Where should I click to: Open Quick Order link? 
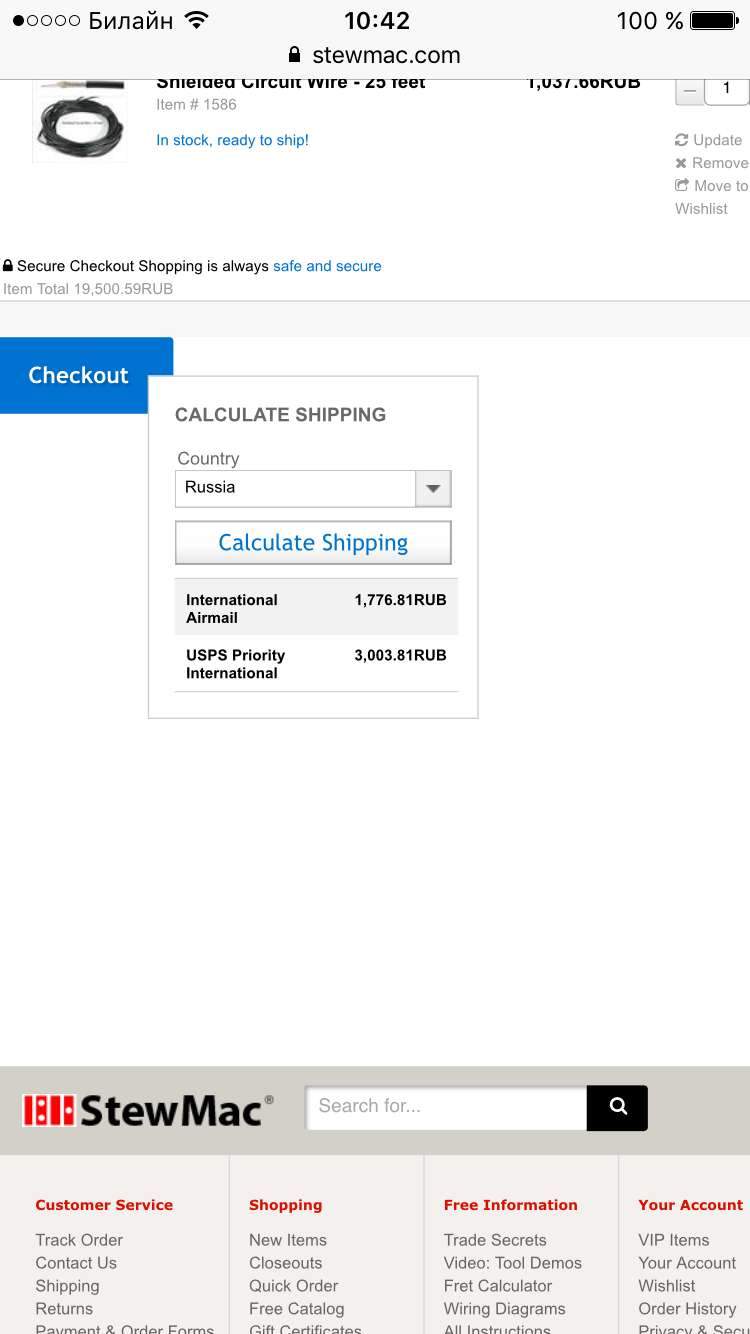(294, 1286)
